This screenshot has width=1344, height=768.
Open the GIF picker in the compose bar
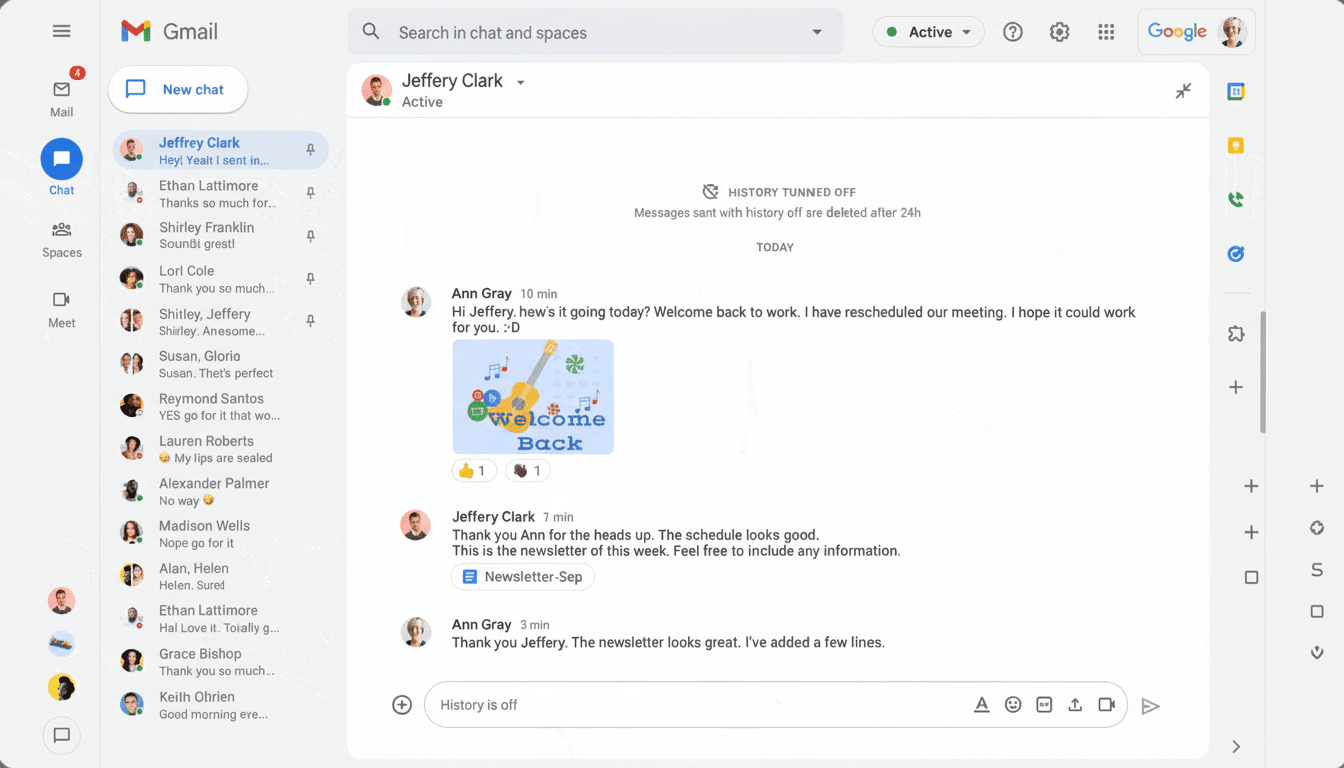click(1044, 704)
